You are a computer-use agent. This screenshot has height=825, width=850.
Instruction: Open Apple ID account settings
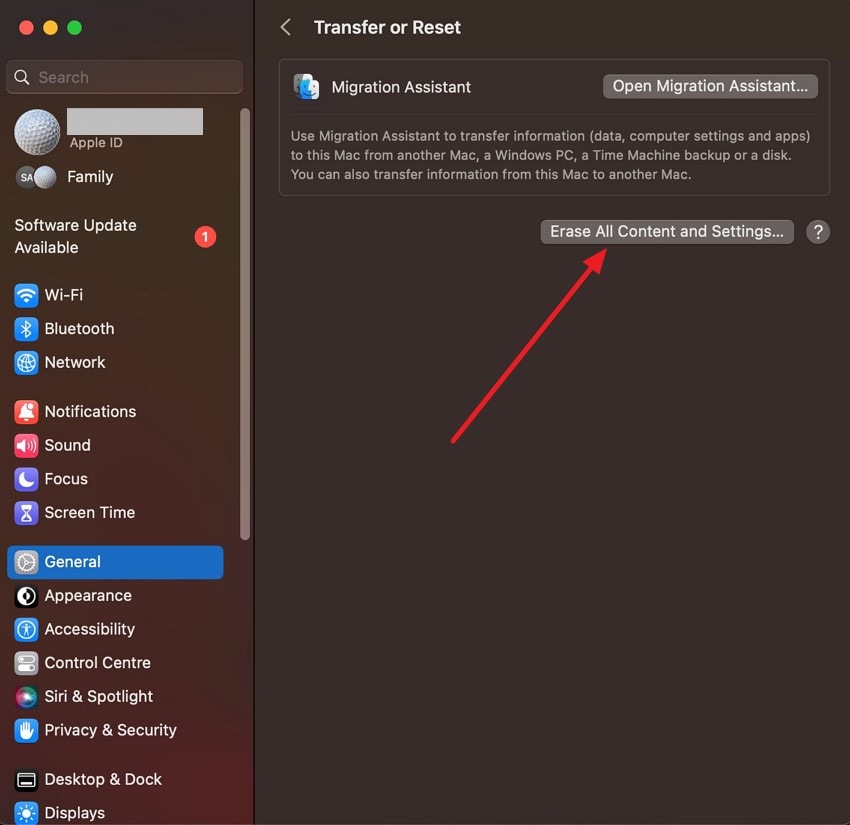[x=115, y=132]
